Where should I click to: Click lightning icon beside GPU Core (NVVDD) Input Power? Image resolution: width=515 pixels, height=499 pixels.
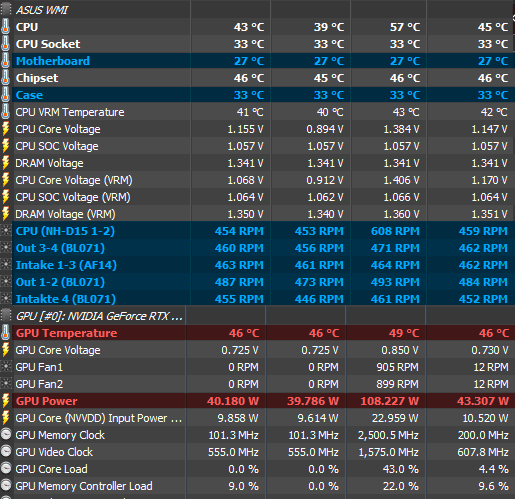5,418
